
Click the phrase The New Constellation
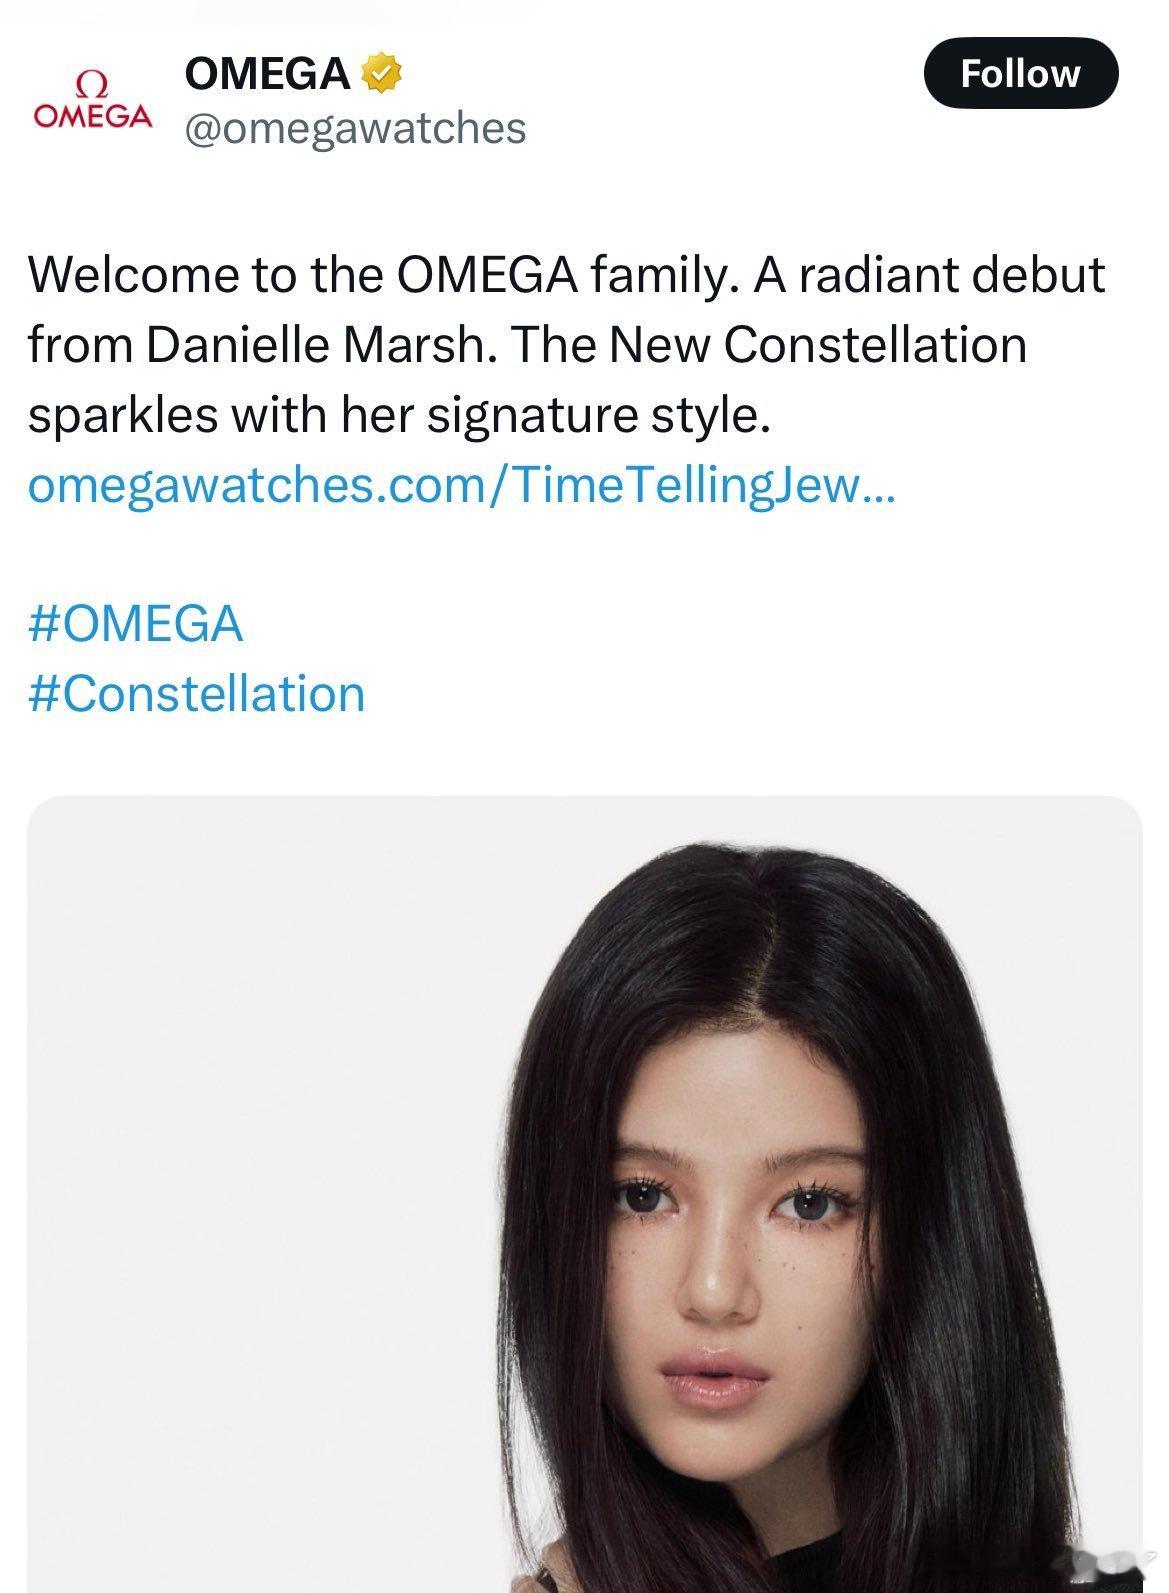[768, 345]
